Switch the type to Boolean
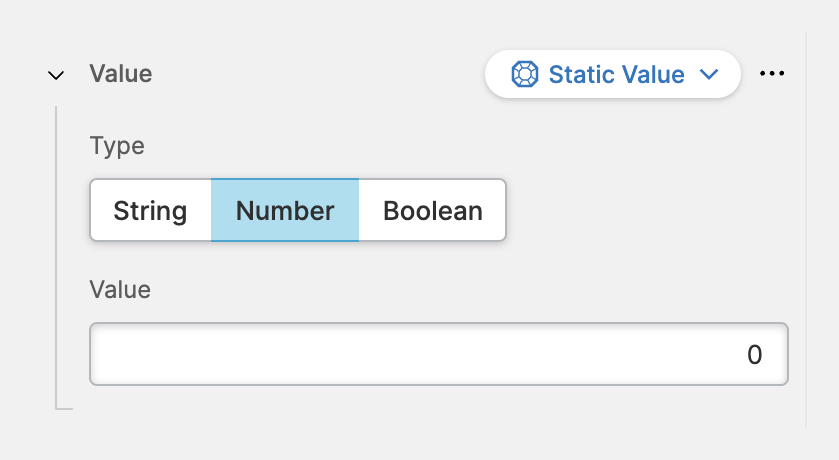Image resolution: width=839 pixels, height=460 pixels. [433, 211]
